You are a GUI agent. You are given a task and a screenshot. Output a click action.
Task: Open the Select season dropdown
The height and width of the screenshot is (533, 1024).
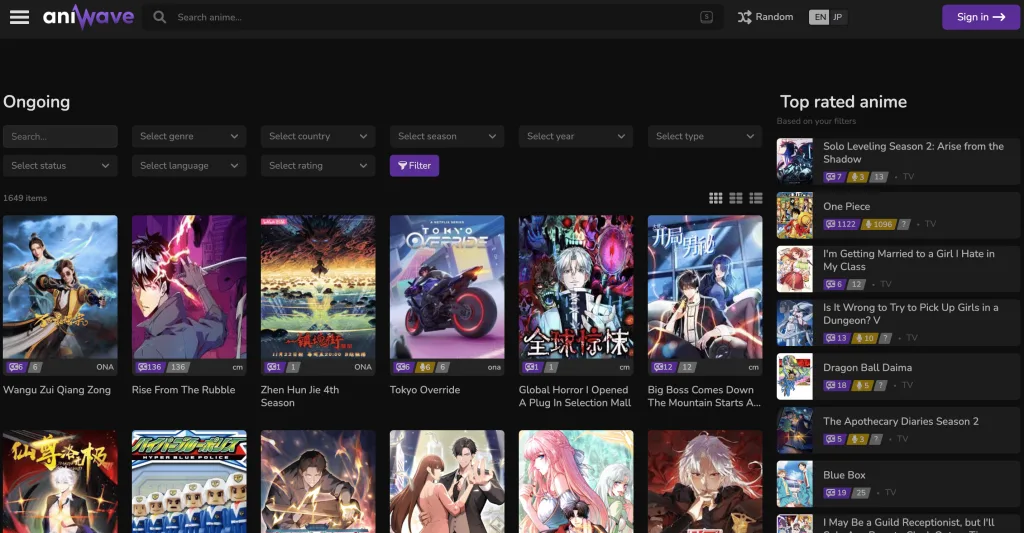(x=447, y=137)
